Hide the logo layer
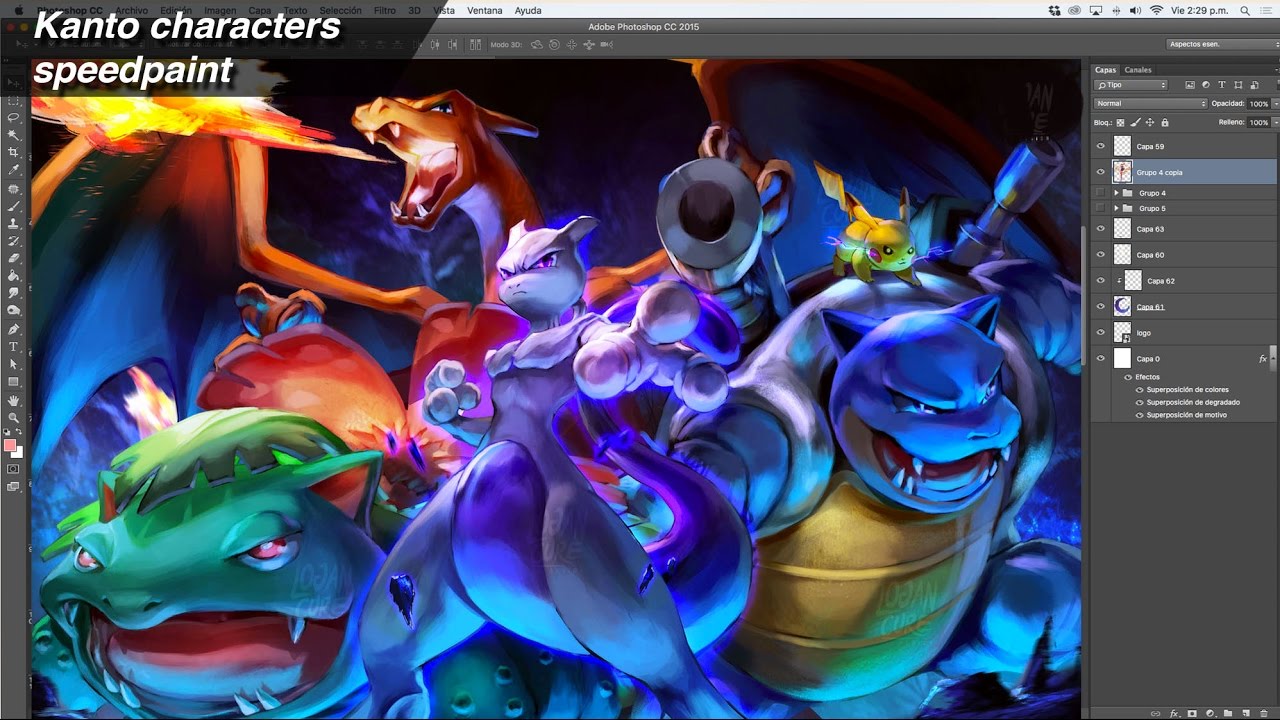Image resolution: width=1280 pixels, height=720 pixels. point(1101,332)
